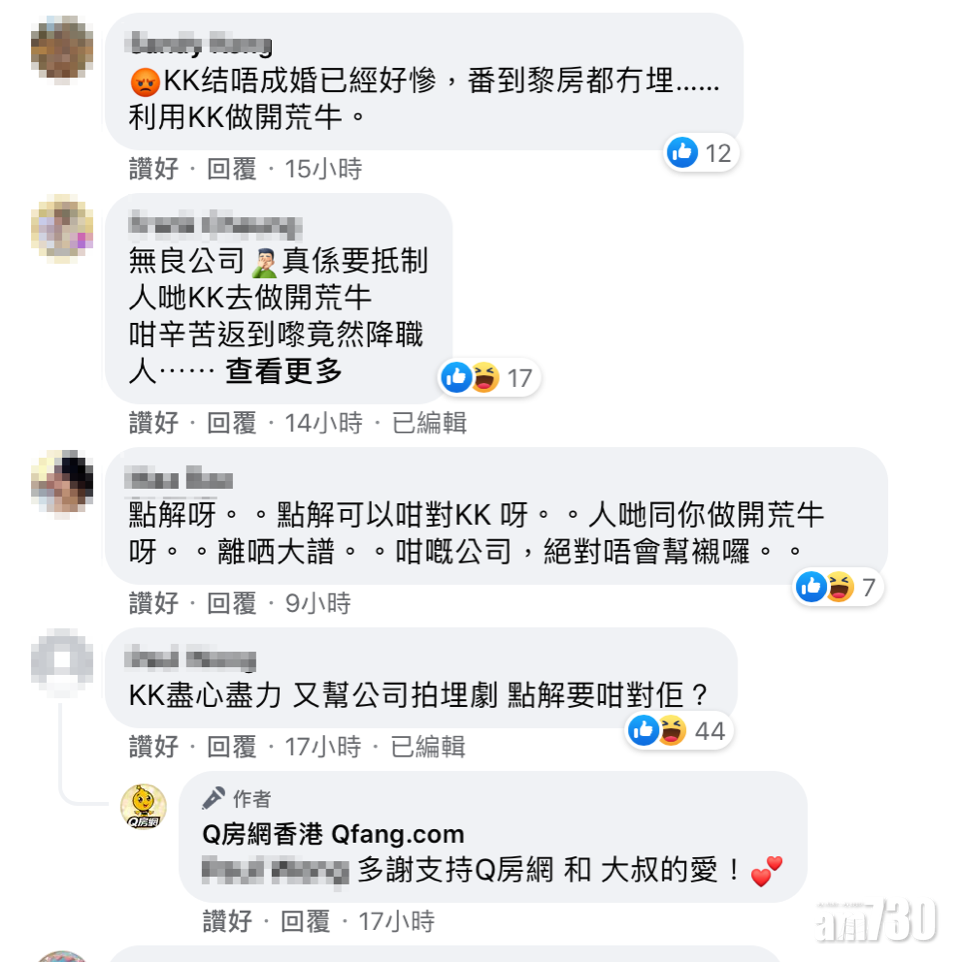
Task: Expand comment with 查看更多
Action: [x=283, y=371]
